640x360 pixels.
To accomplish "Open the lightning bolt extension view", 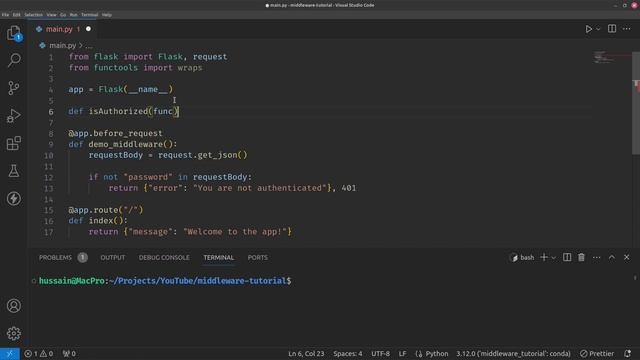I will pos(13,198).
